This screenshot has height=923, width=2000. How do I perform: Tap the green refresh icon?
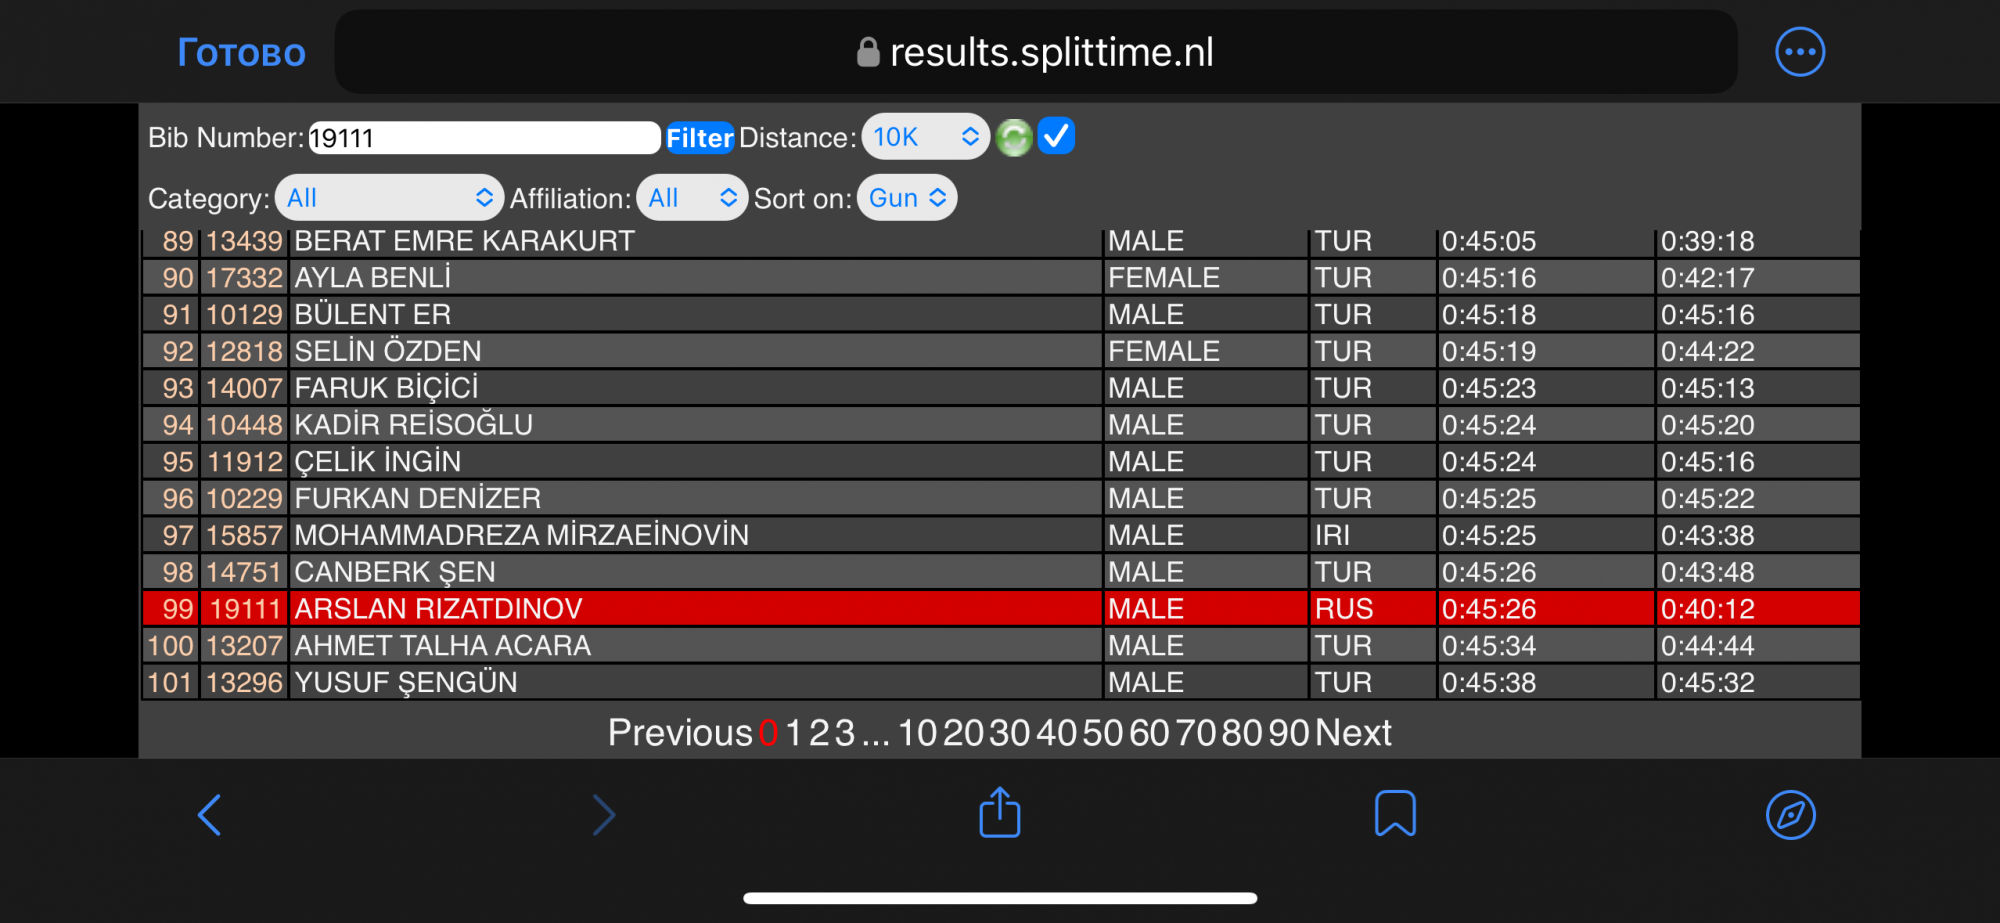1013,138
